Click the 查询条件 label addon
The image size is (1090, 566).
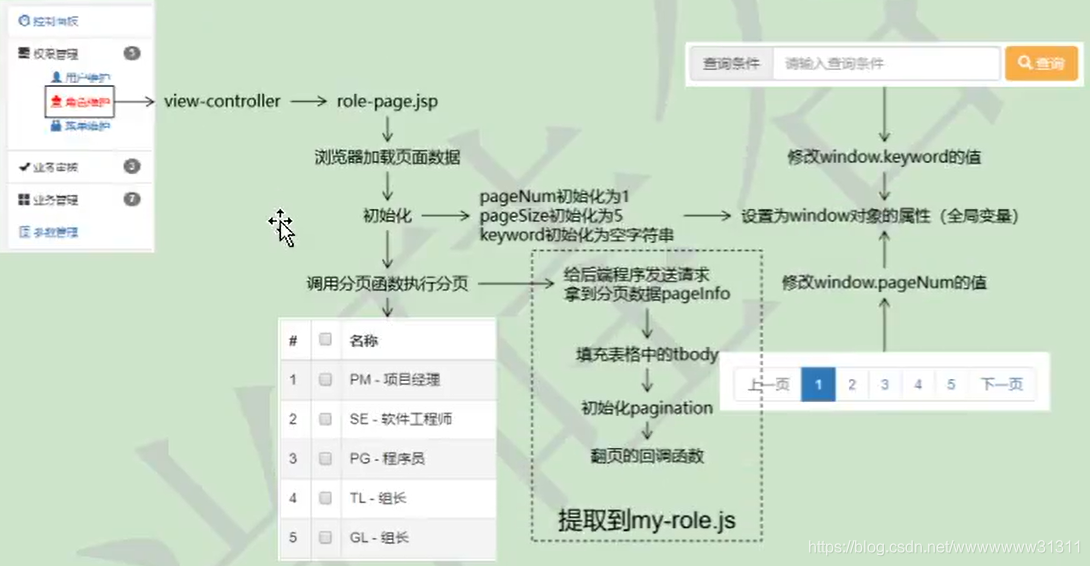tap(731, 64)
